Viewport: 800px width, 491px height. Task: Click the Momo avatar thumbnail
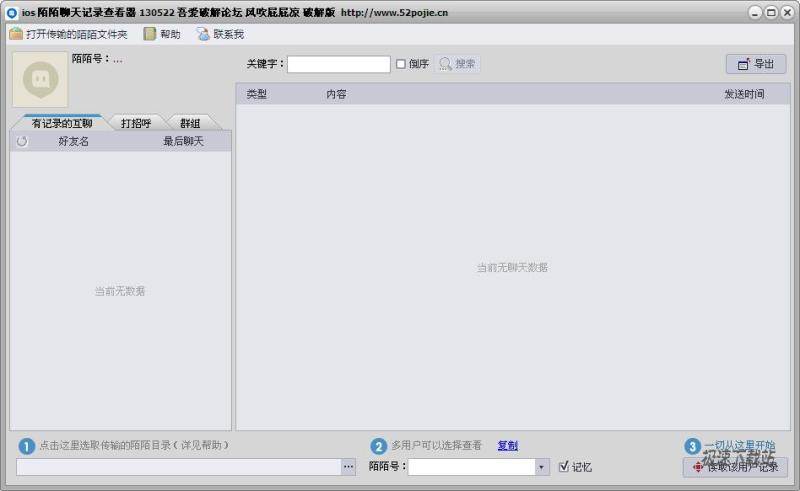(x=40, y=79)
